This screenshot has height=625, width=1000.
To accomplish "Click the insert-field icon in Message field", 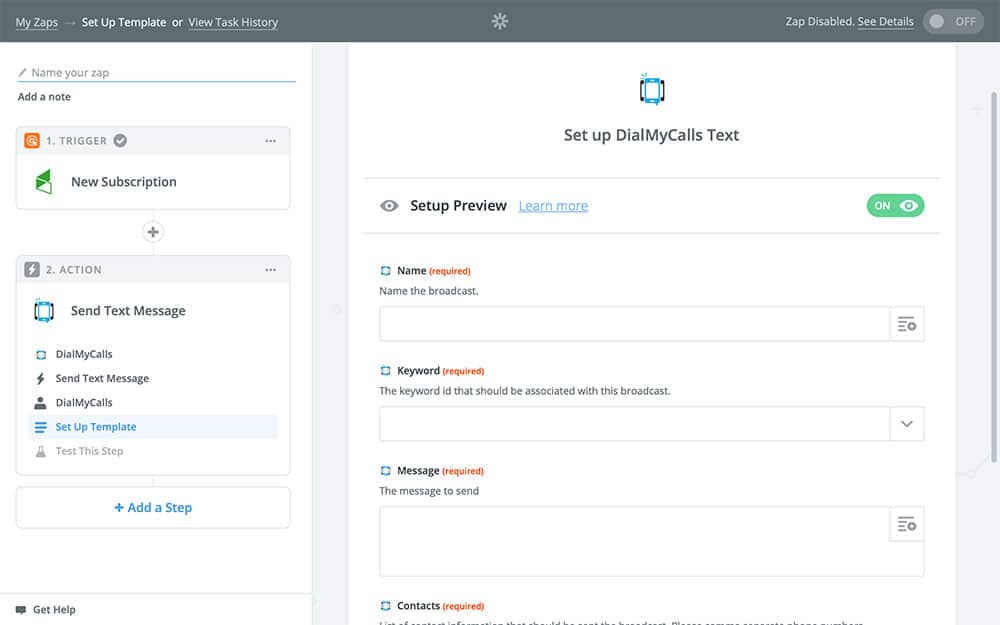I will tap(906, 524).
